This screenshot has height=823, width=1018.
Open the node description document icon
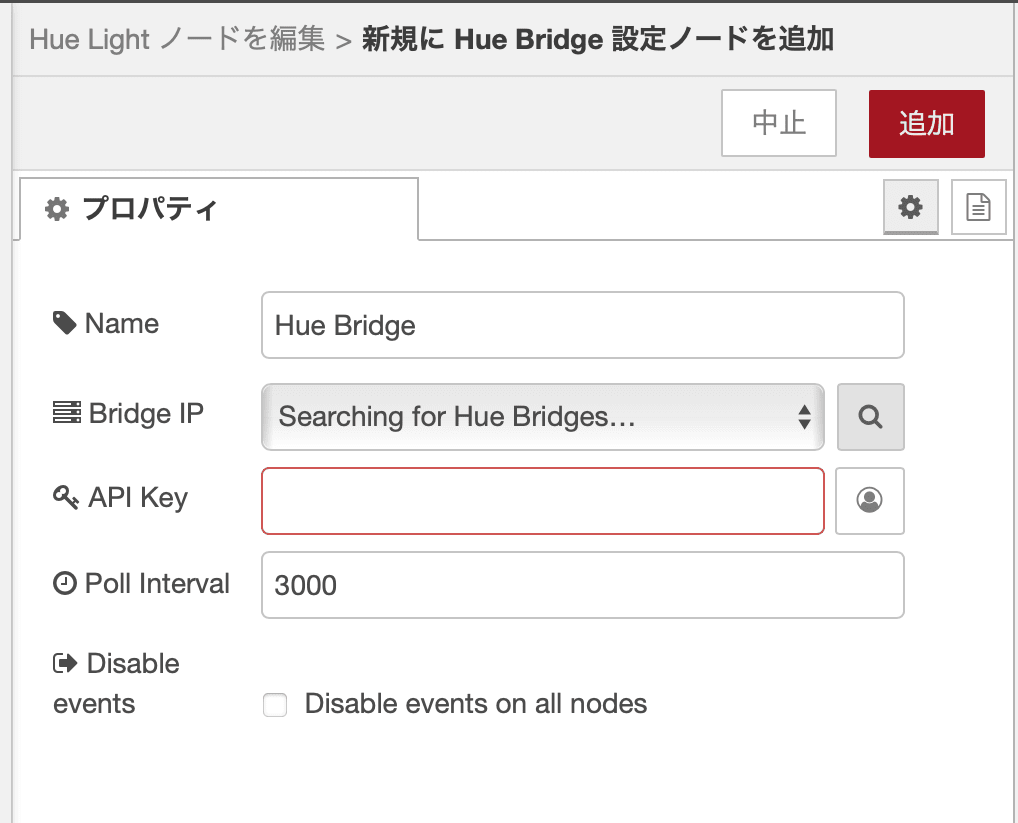978,207
